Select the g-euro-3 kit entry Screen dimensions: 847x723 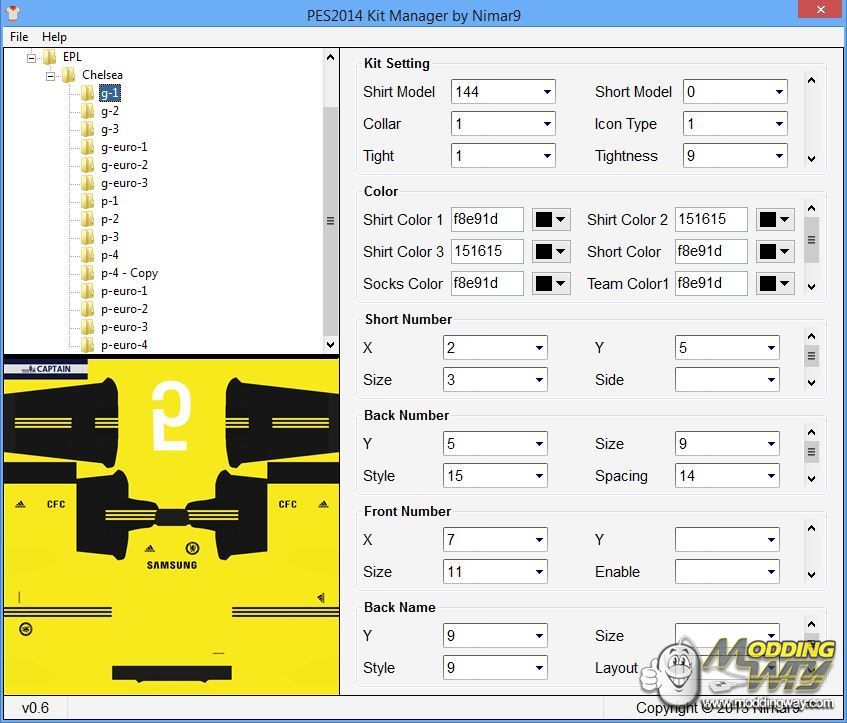coord(124,183)
